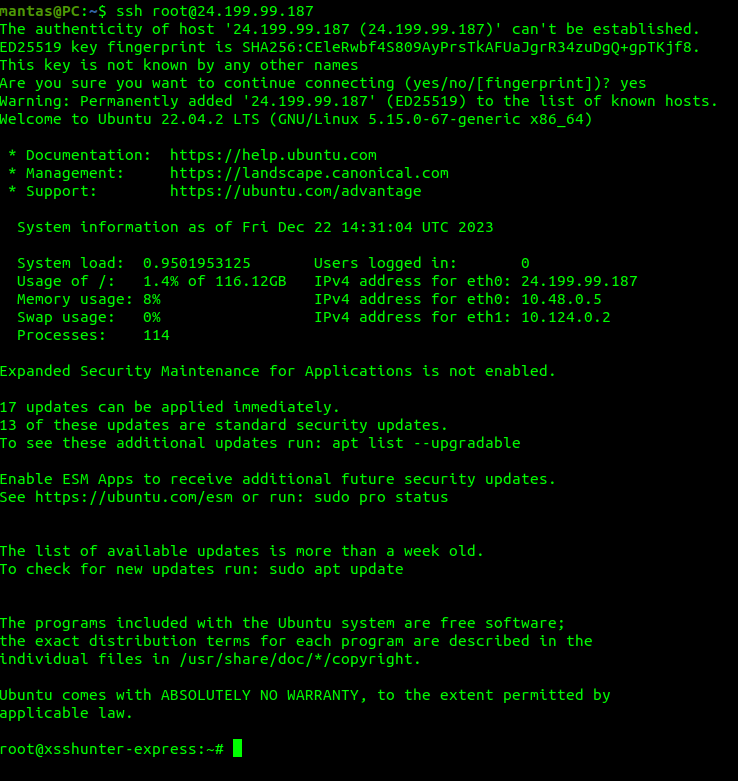Image resolution: width=738 pixels, height=781 pixels.
Task: Click the Swap usage value 0%
Action: point(152,317)
